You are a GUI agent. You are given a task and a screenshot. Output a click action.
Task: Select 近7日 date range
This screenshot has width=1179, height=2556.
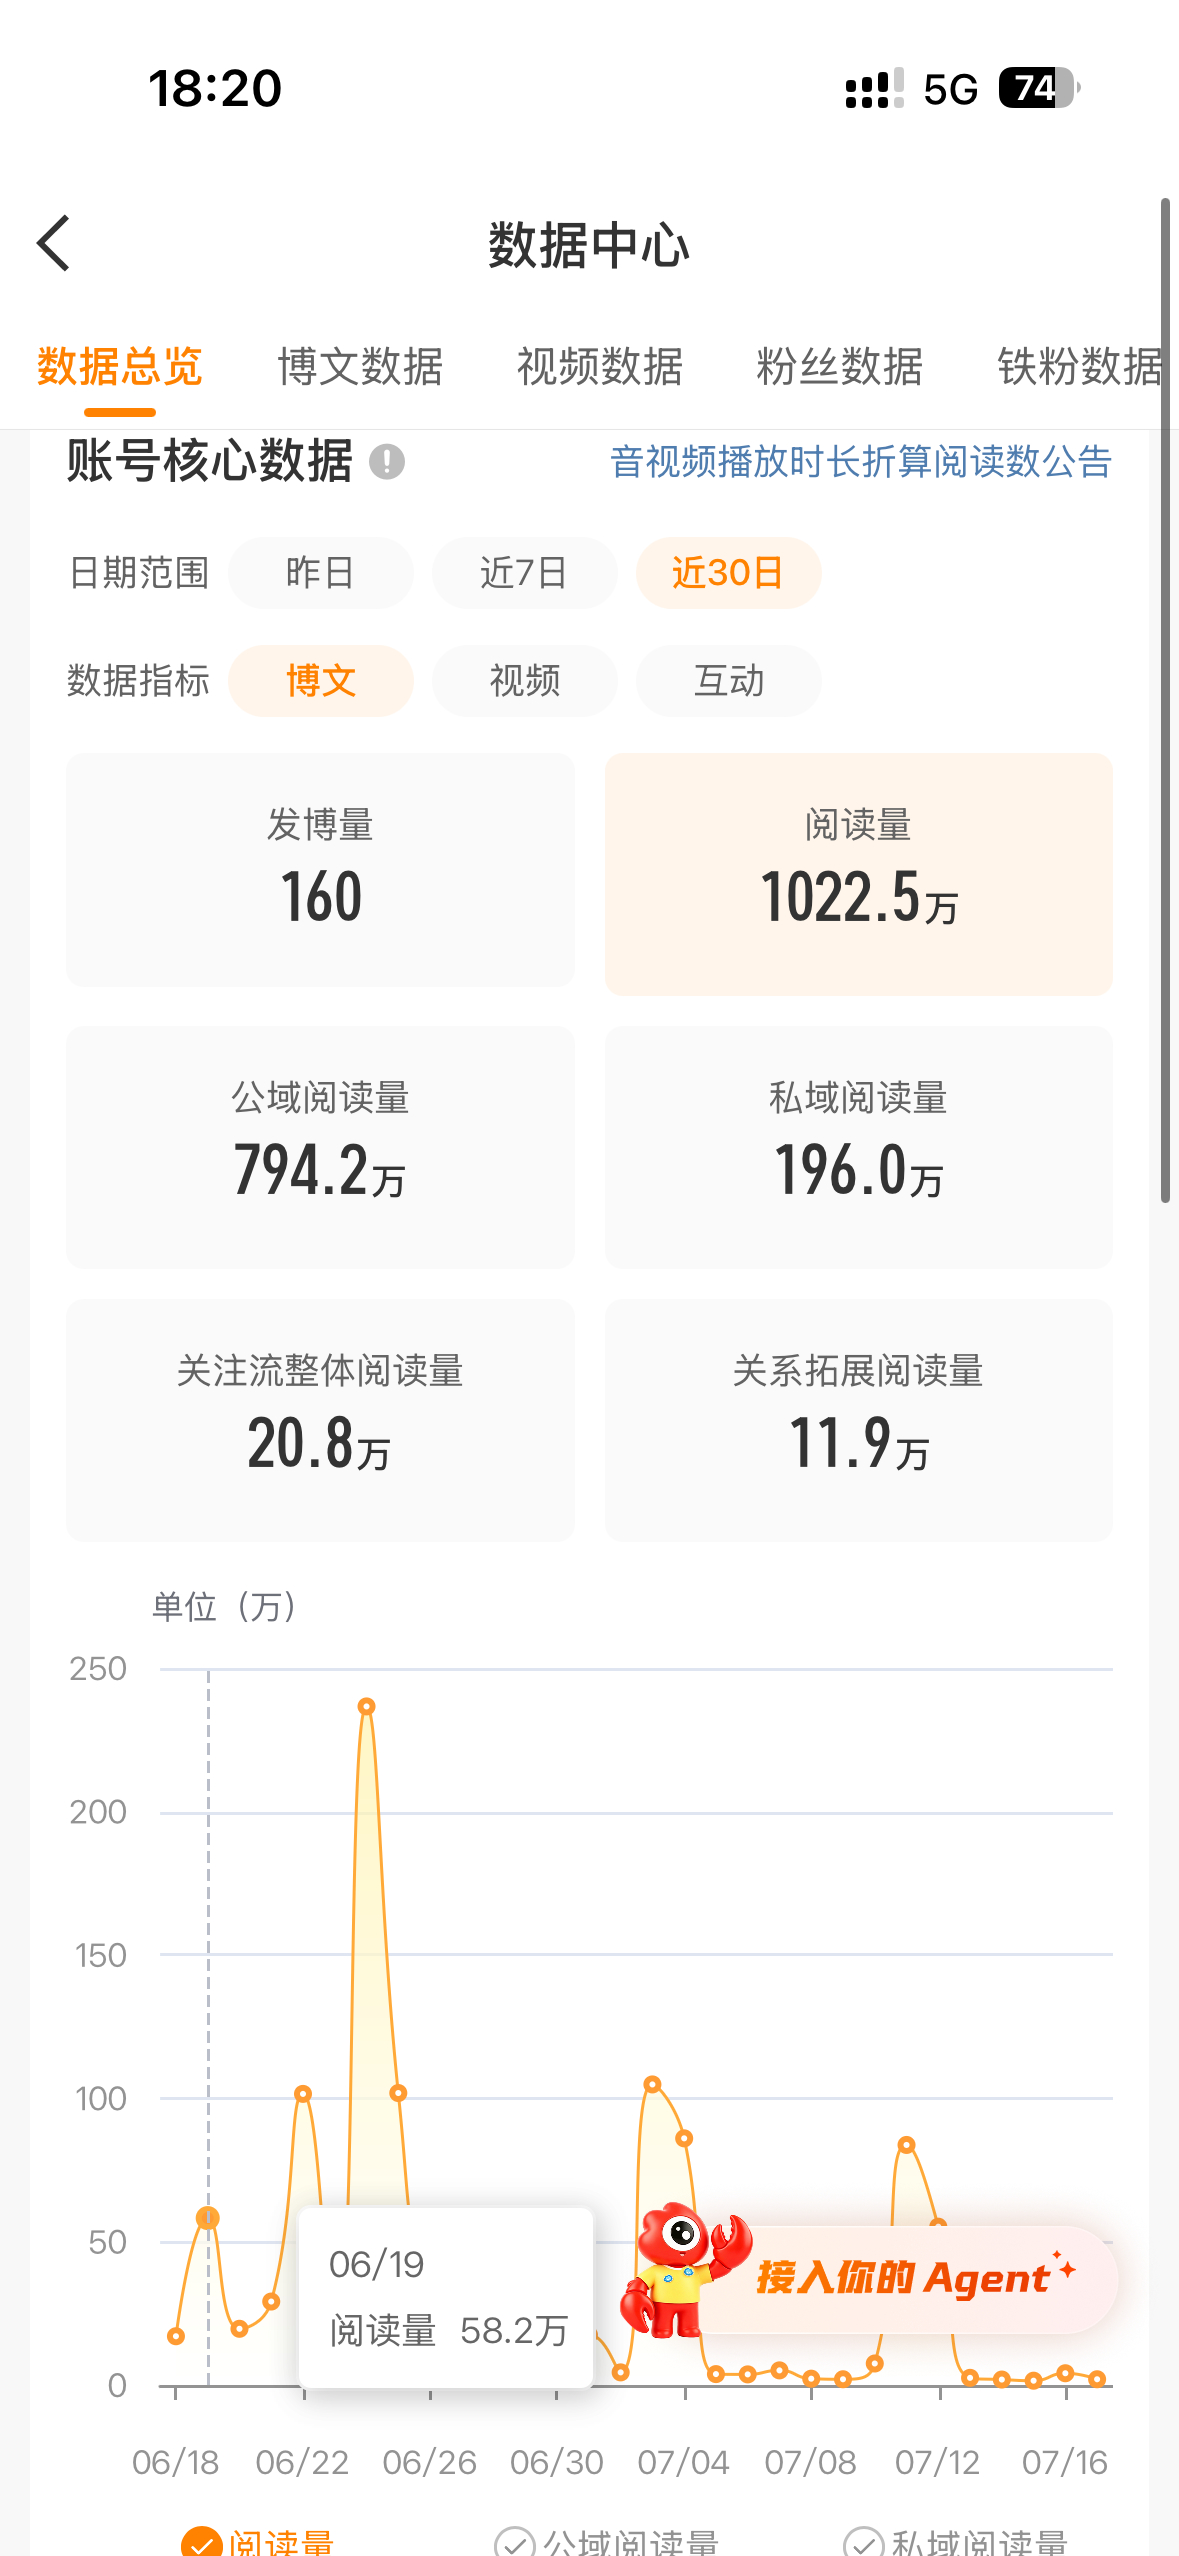(524, 573)
